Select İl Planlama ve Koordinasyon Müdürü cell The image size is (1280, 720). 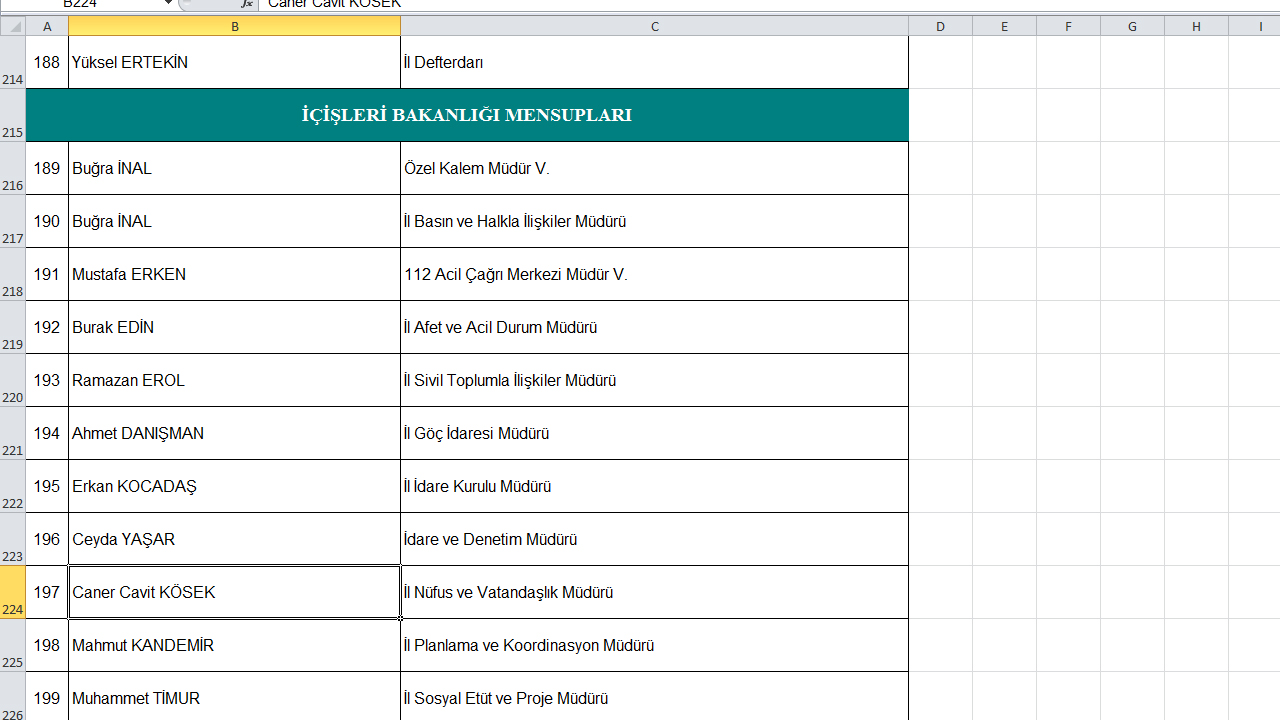(654, 645)
